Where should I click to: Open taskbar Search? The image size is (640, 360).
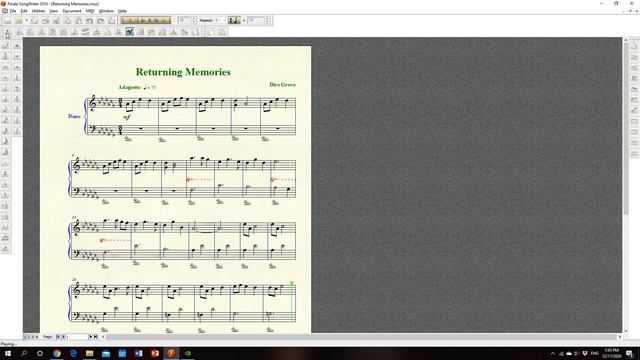(x=24, y=353)
